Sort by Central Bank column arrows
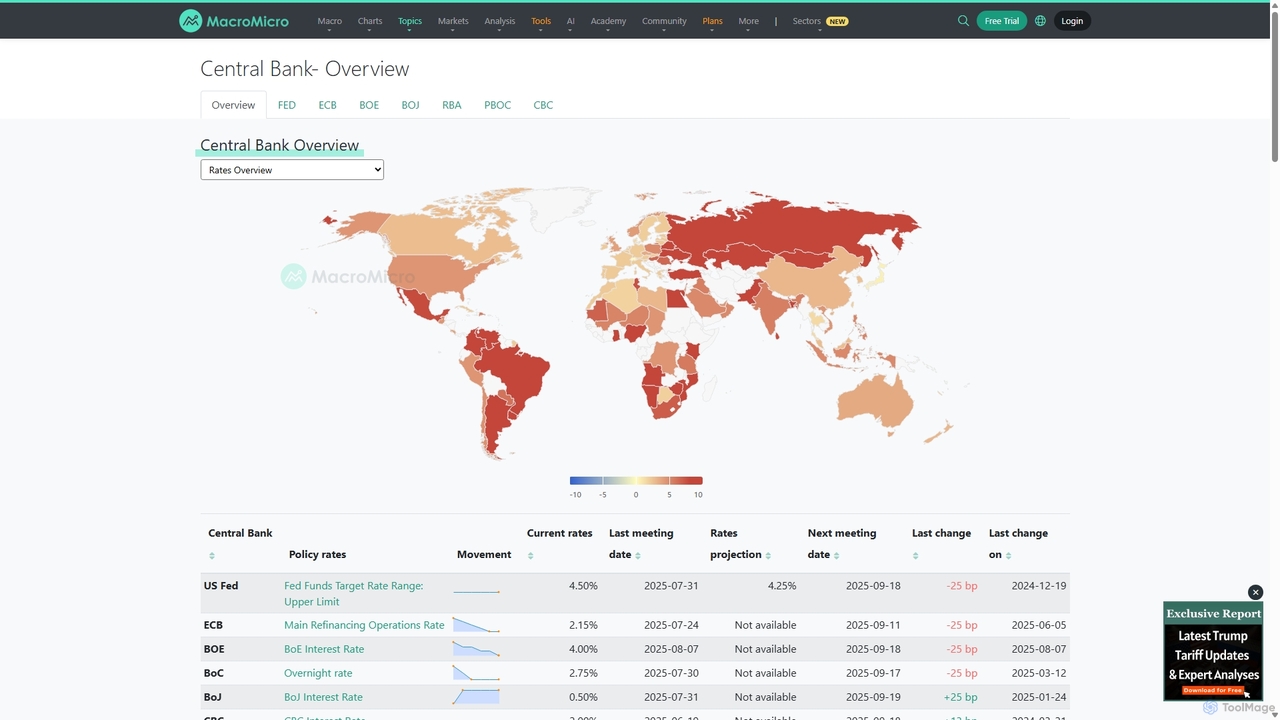The height and width of the screenshot is (720, 1280). pyautogui.click(x=212, y=556)
